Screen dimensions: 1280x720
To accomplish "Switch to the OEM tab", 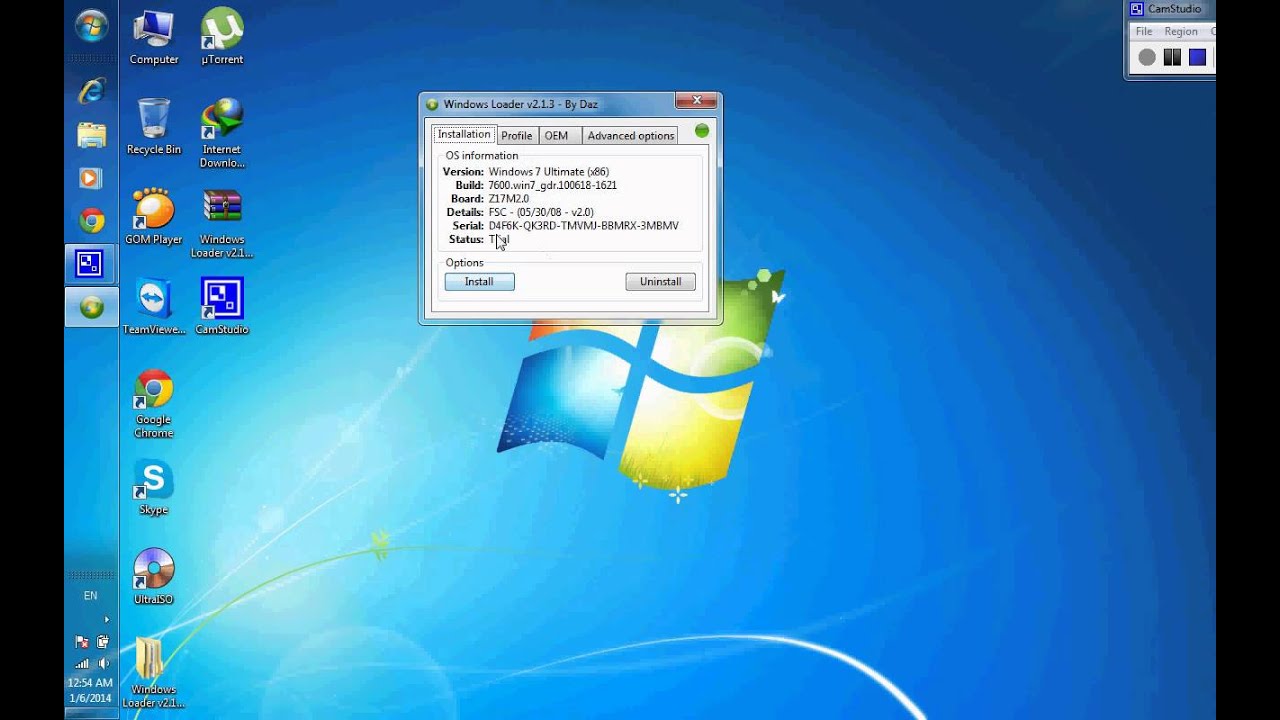I will pyautogui.click(x=556, y=135).
